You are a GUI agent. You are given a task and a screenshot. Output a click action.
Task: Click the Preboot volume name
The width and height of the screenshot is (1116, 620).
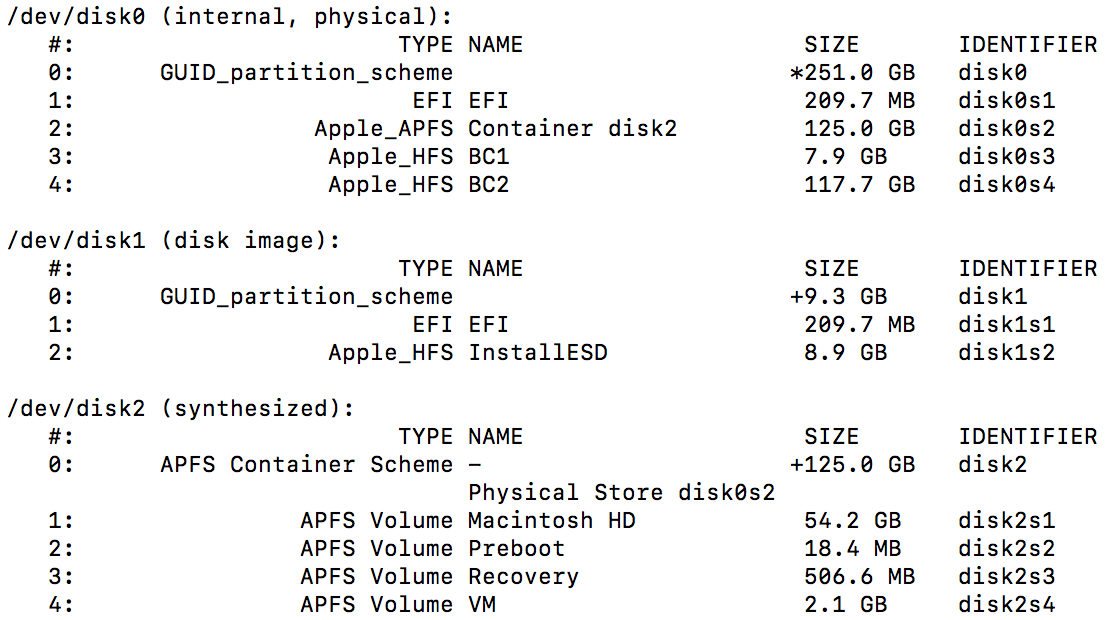click(x=516, y=548)
